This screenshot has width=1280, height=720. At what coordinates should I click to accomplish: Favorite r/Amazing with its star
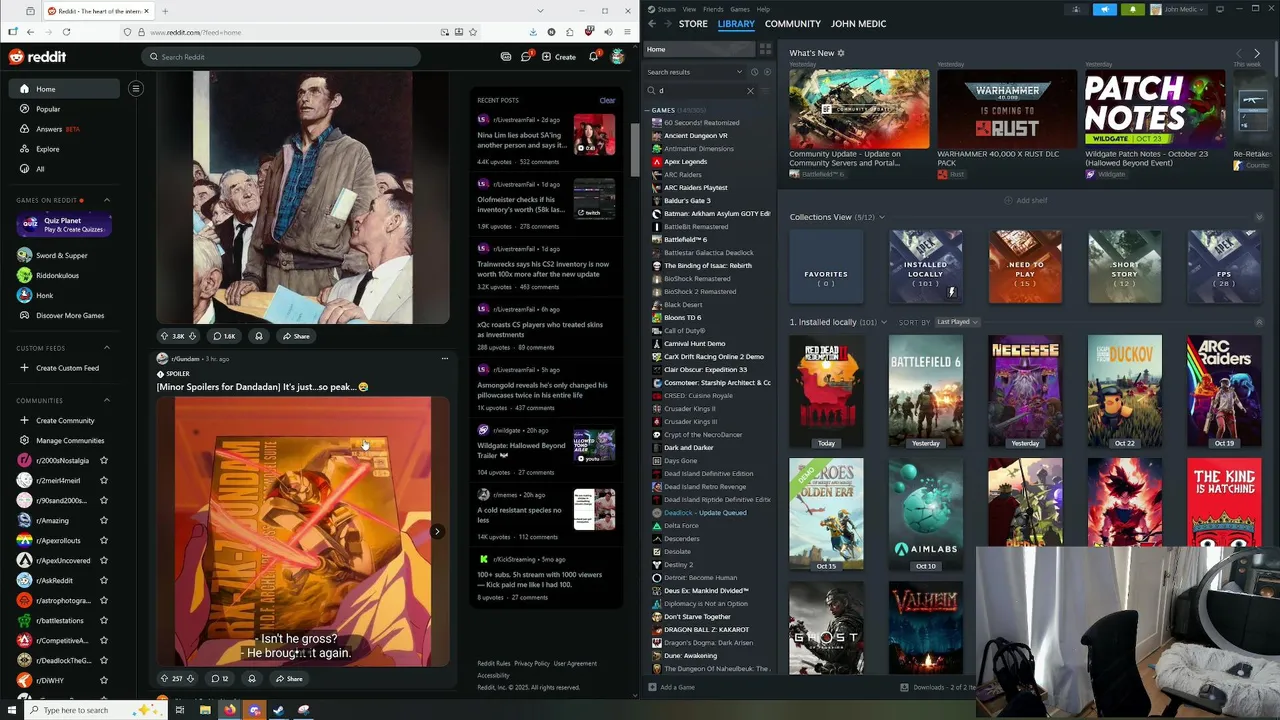pos(104,520)
